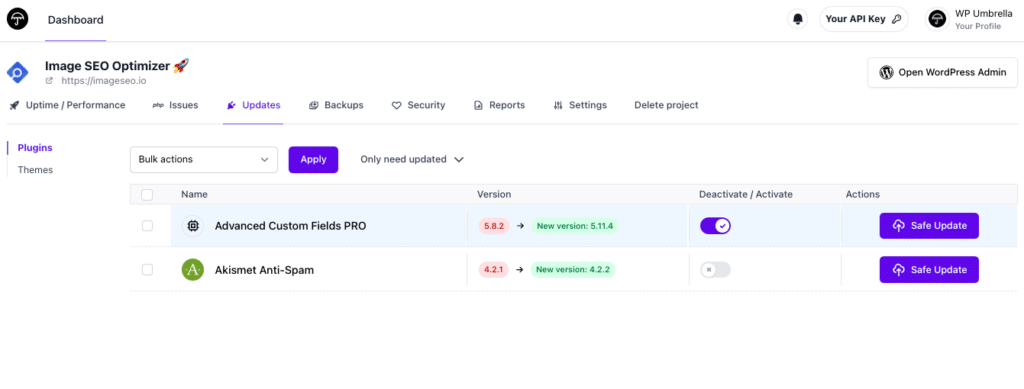The height and width of the screenshot is (389, 1024).
Task: Open the notifications bell icon
Action: click(797, 19)
